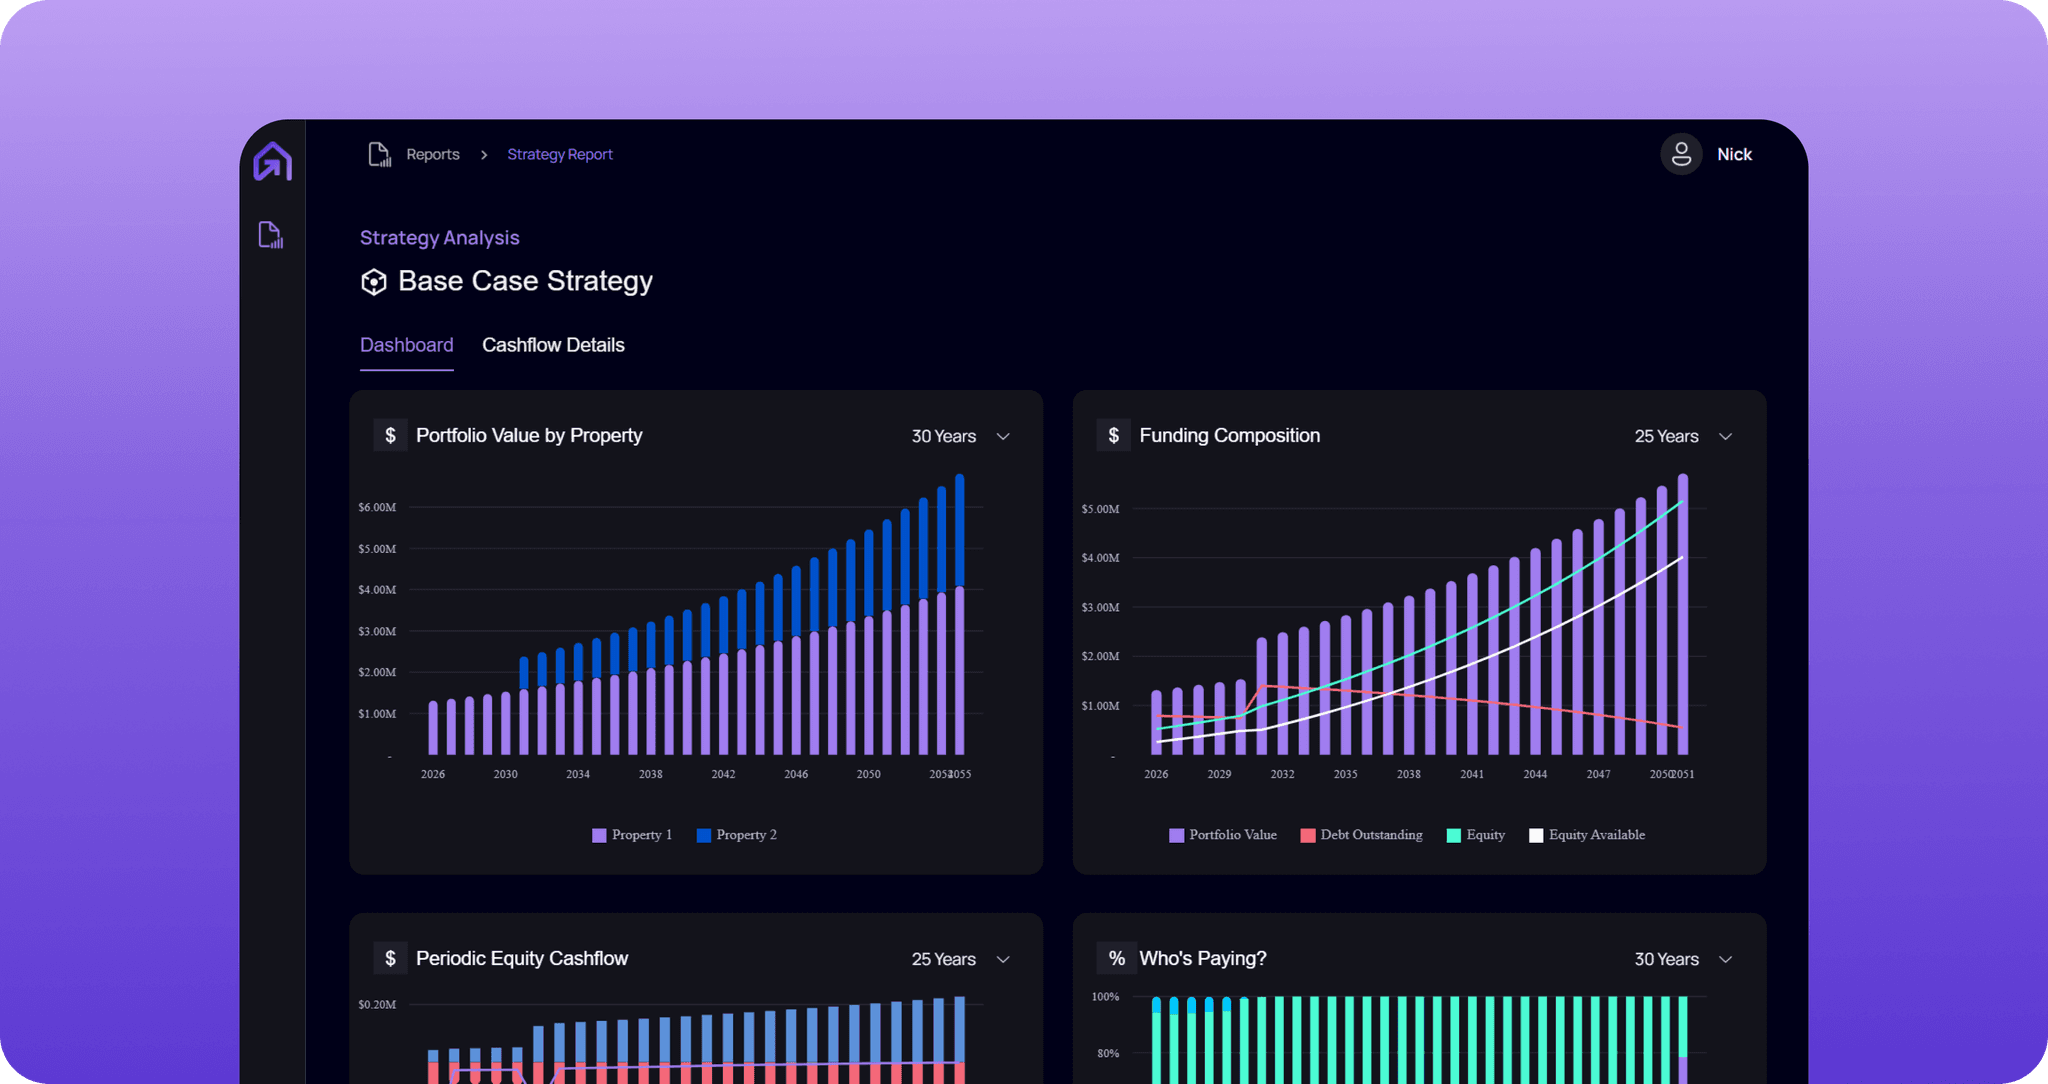This screenshot has height=1084, width=2048.
Task: Click the user avatar icon
Action: tap(1681, 154)
